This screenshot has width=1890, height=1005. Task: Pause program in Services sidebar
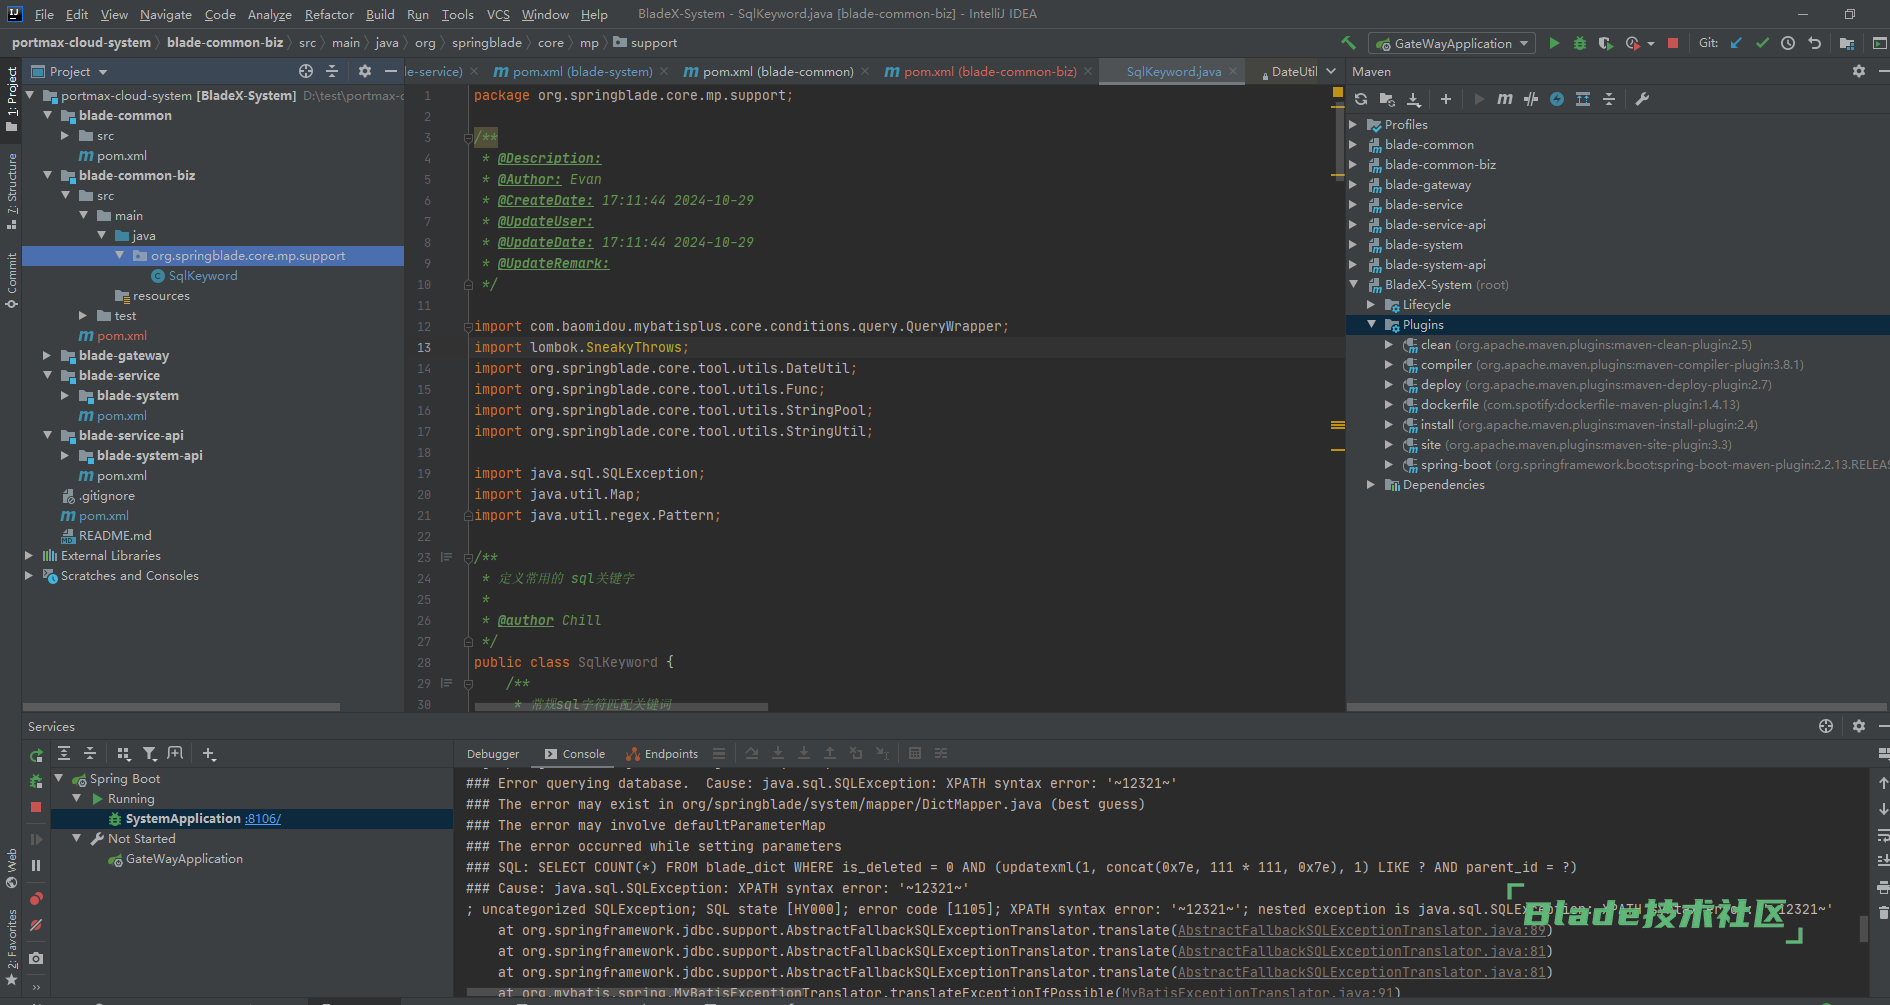[36, 866]
